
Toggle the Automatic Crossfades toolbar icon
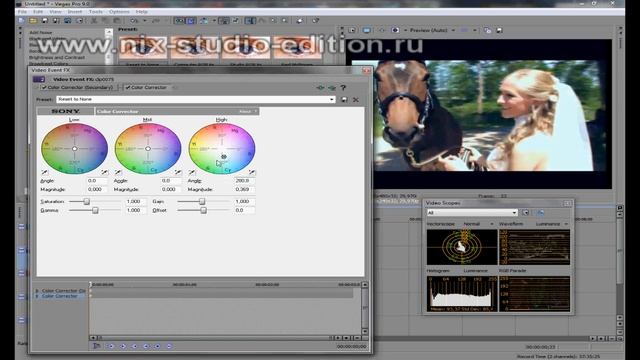click(191, 20)
